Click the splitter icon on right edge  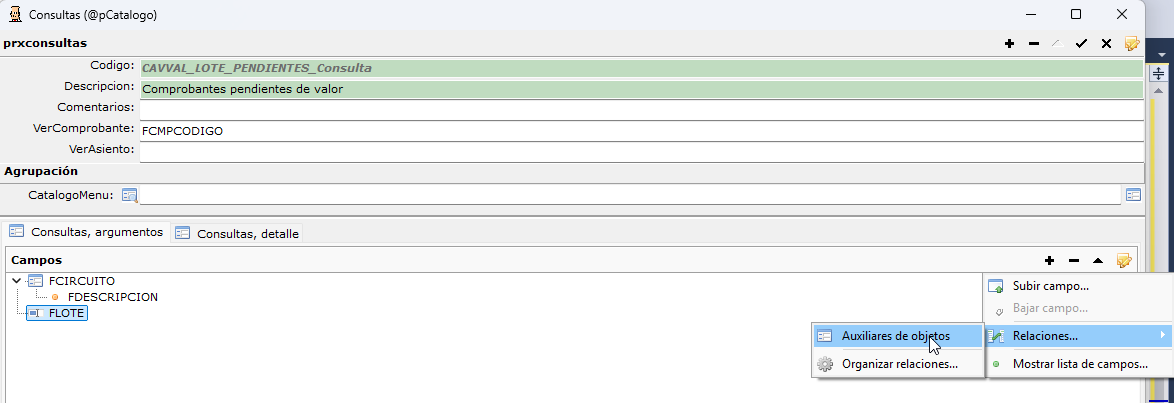tap(1158, 73)
